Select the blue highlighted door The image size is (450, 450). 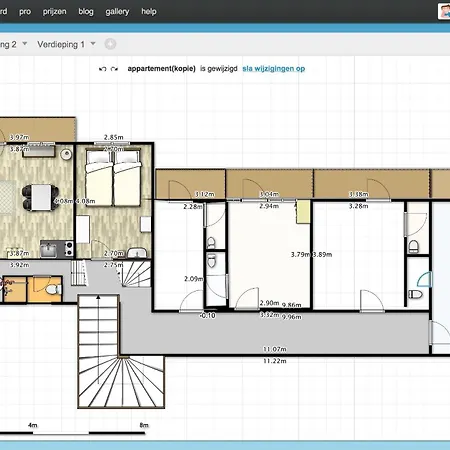click(424, 279)
